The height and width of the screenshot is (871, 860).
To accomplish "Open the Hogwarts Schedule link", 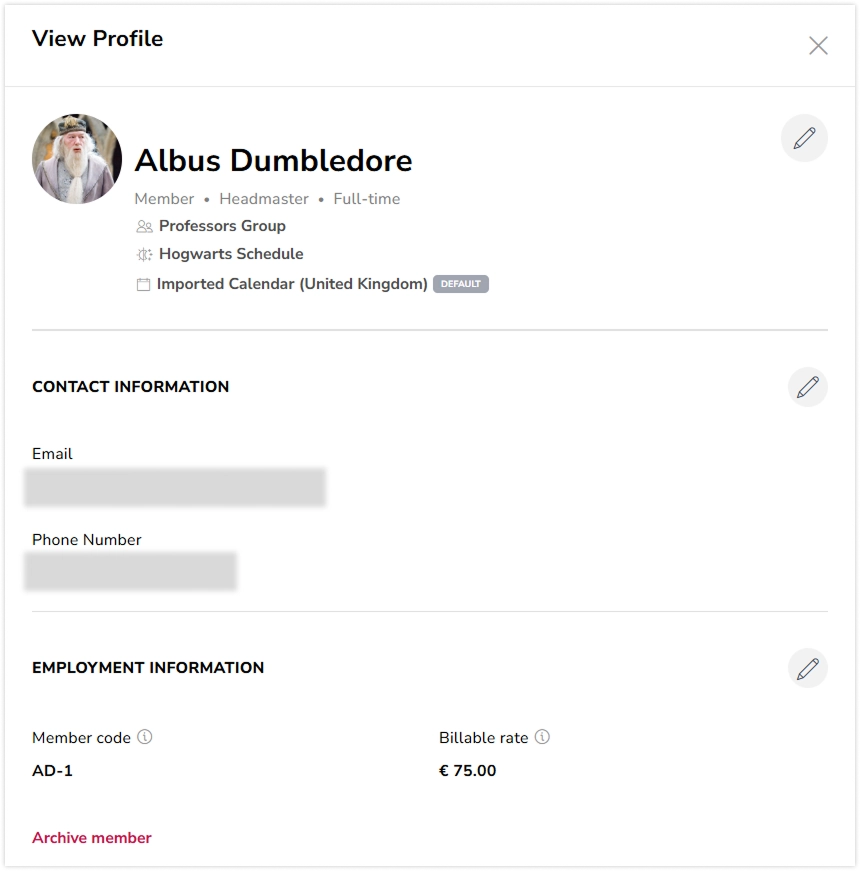I will pyautogui.click(x=231, y=254).
